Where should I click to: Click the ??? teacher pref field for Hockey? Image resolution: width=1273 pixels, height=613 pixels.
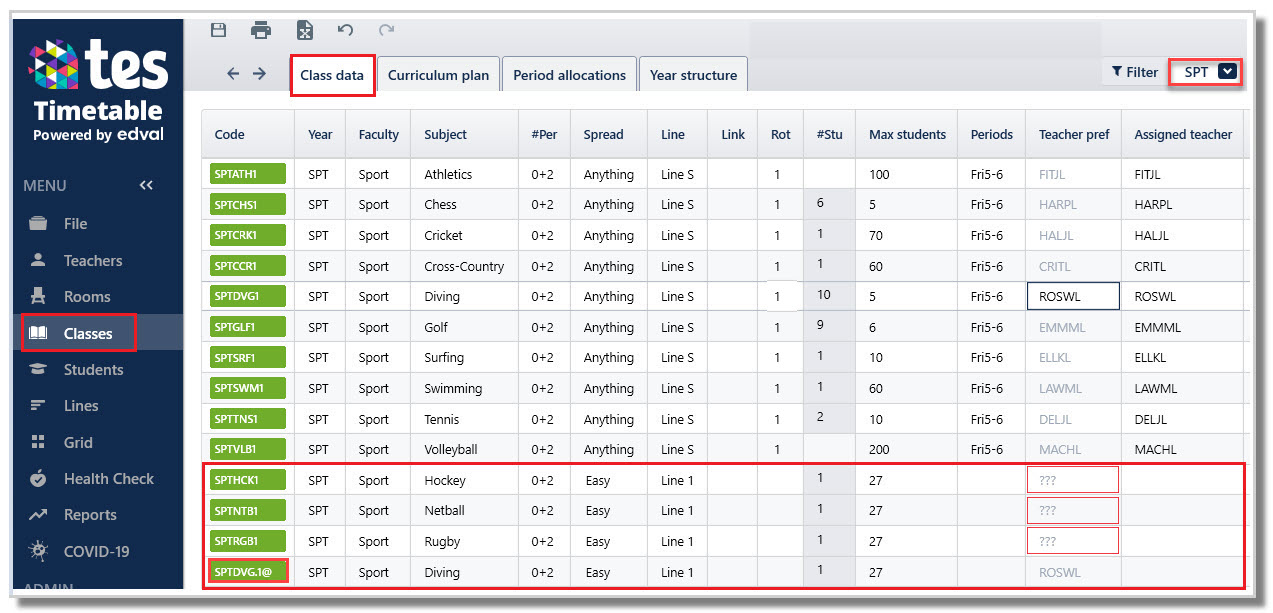[1073, 480]
